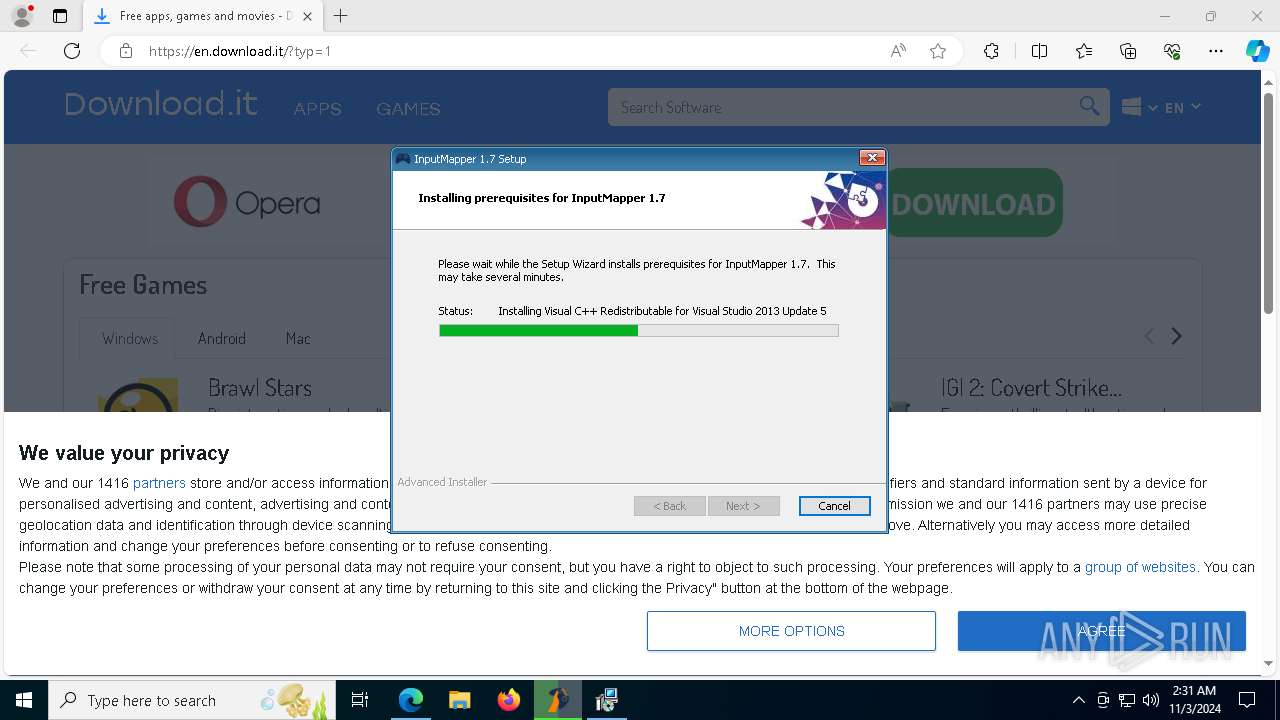Launch Microsoft Edge from the taskbar

point(411,700)
